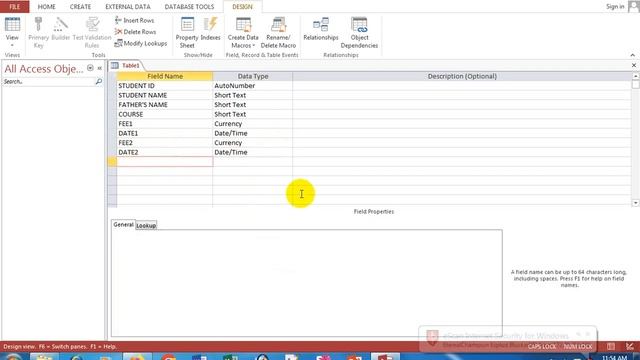Screen dimensions: 640x360
Task: Select the DESIGN ribbon tab
Action: (x=242, y=7)
